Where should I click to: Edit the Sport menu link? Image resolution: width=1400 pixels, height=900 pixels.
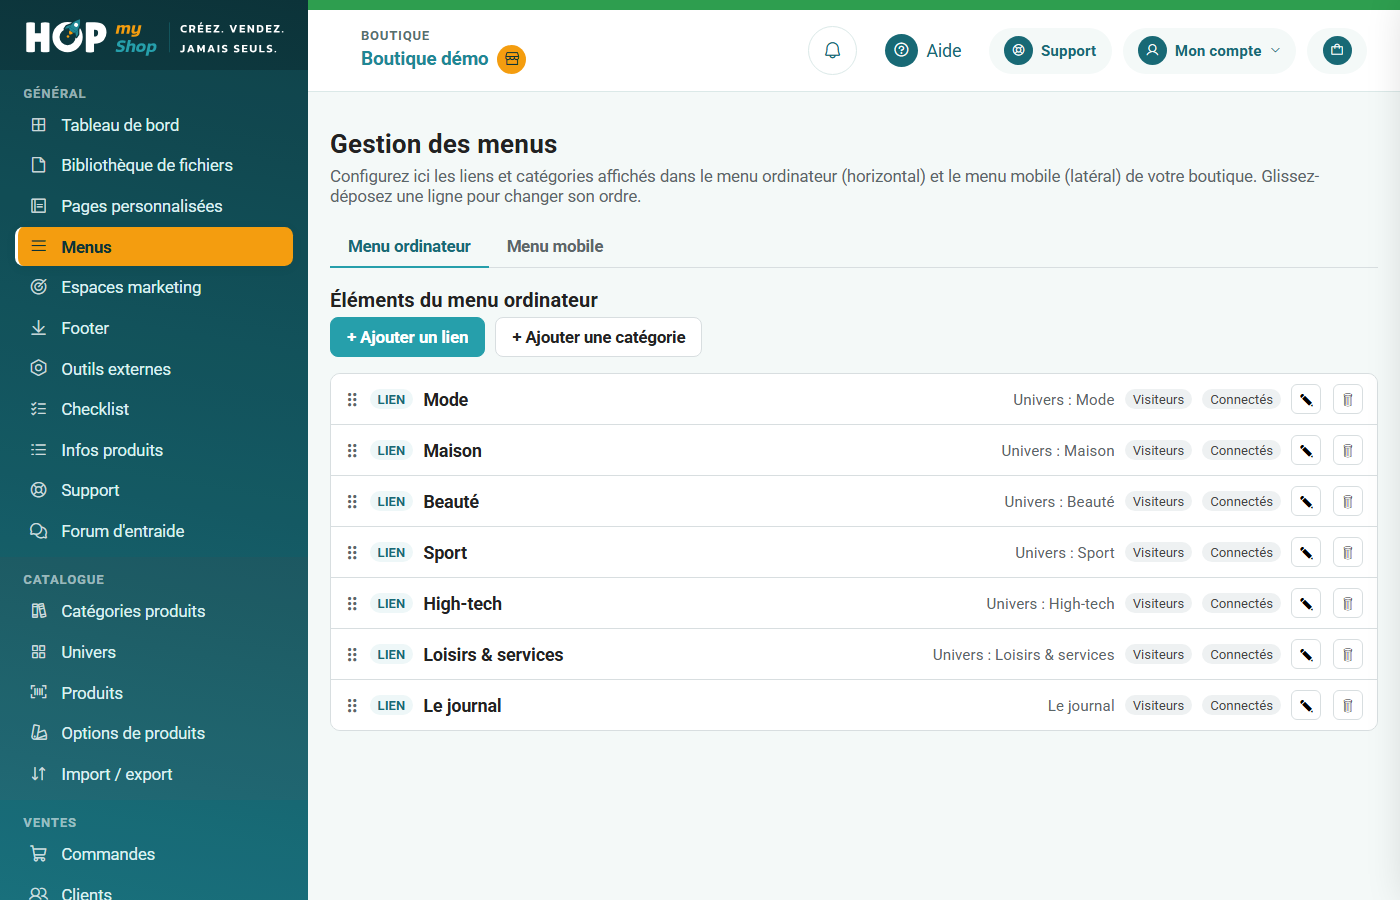(1306, 552)
